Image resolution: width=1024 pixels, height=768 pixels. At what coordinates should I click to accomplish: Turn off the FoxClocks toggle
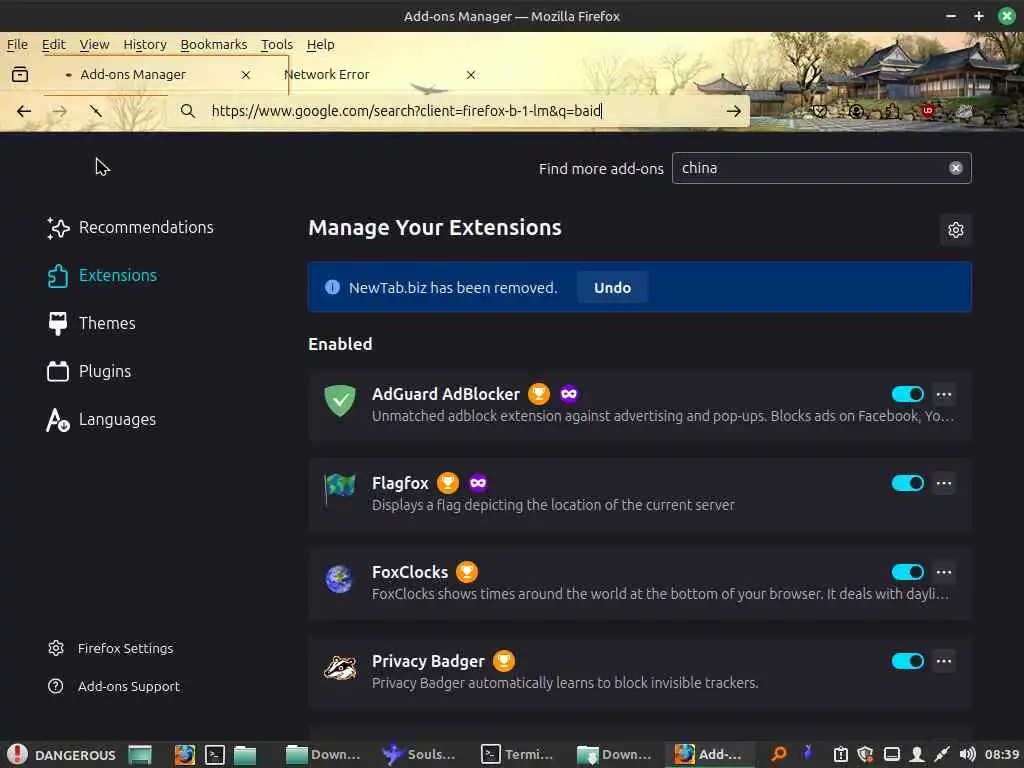(907, 572)
